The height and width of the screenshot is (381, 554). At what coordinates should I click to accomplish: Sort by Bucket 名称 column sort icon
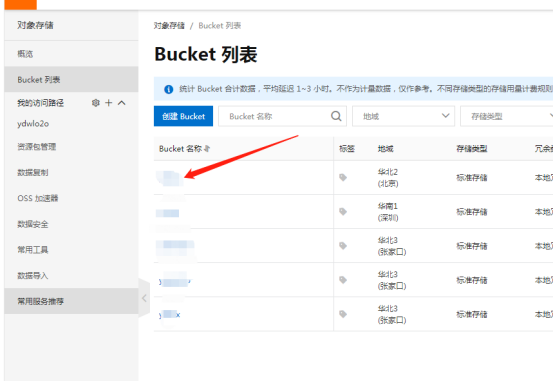point(207,149)
